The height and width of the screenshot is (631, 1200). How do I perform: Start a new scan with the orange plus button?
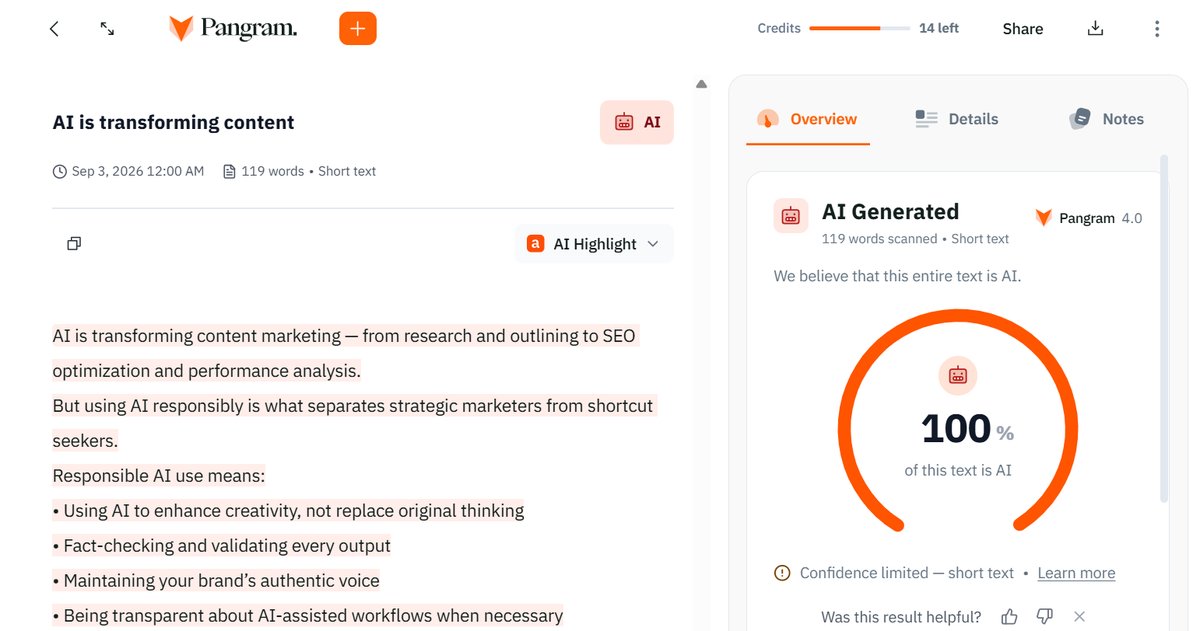click(x=358, y=29)
